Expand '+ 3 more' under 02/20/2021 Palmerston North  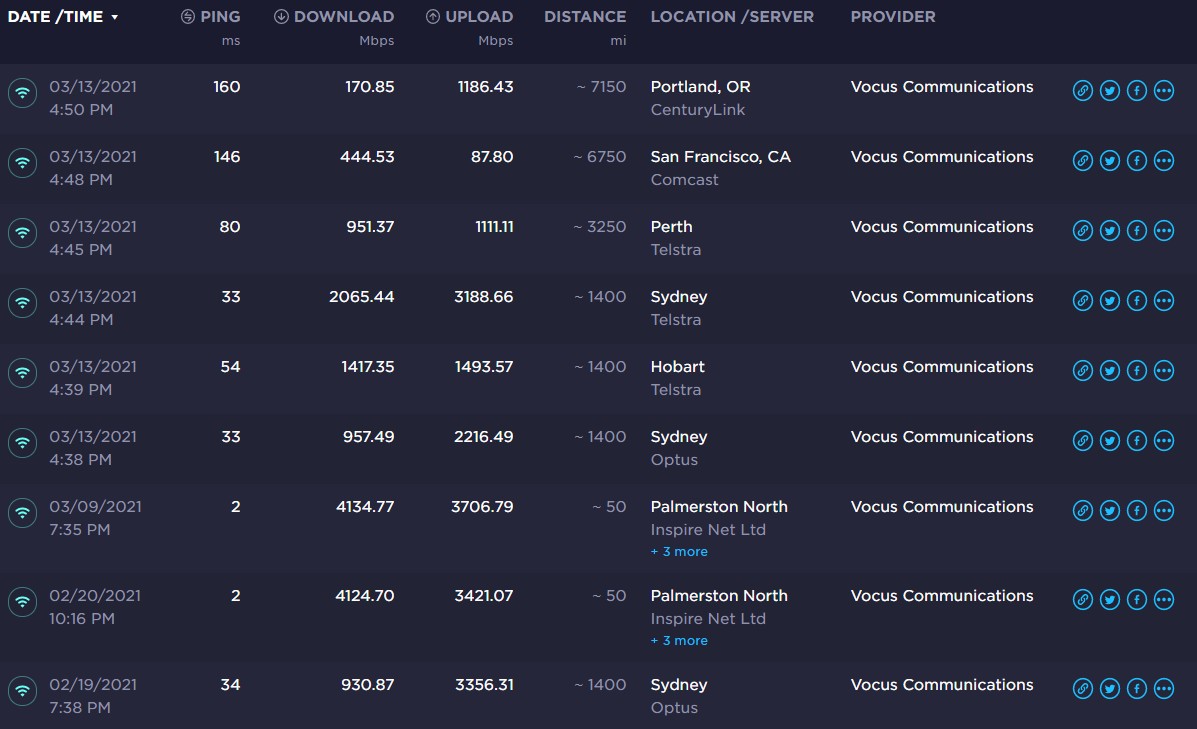click(679, 641)
